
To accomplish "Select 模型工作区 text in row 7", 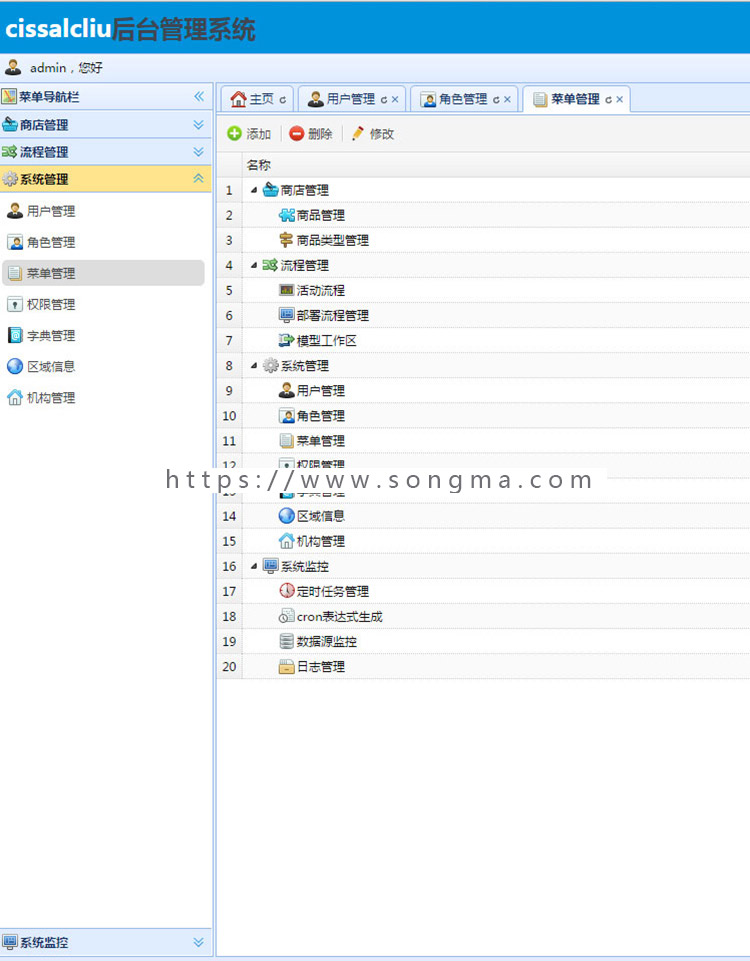I will (x=327, y=340).
